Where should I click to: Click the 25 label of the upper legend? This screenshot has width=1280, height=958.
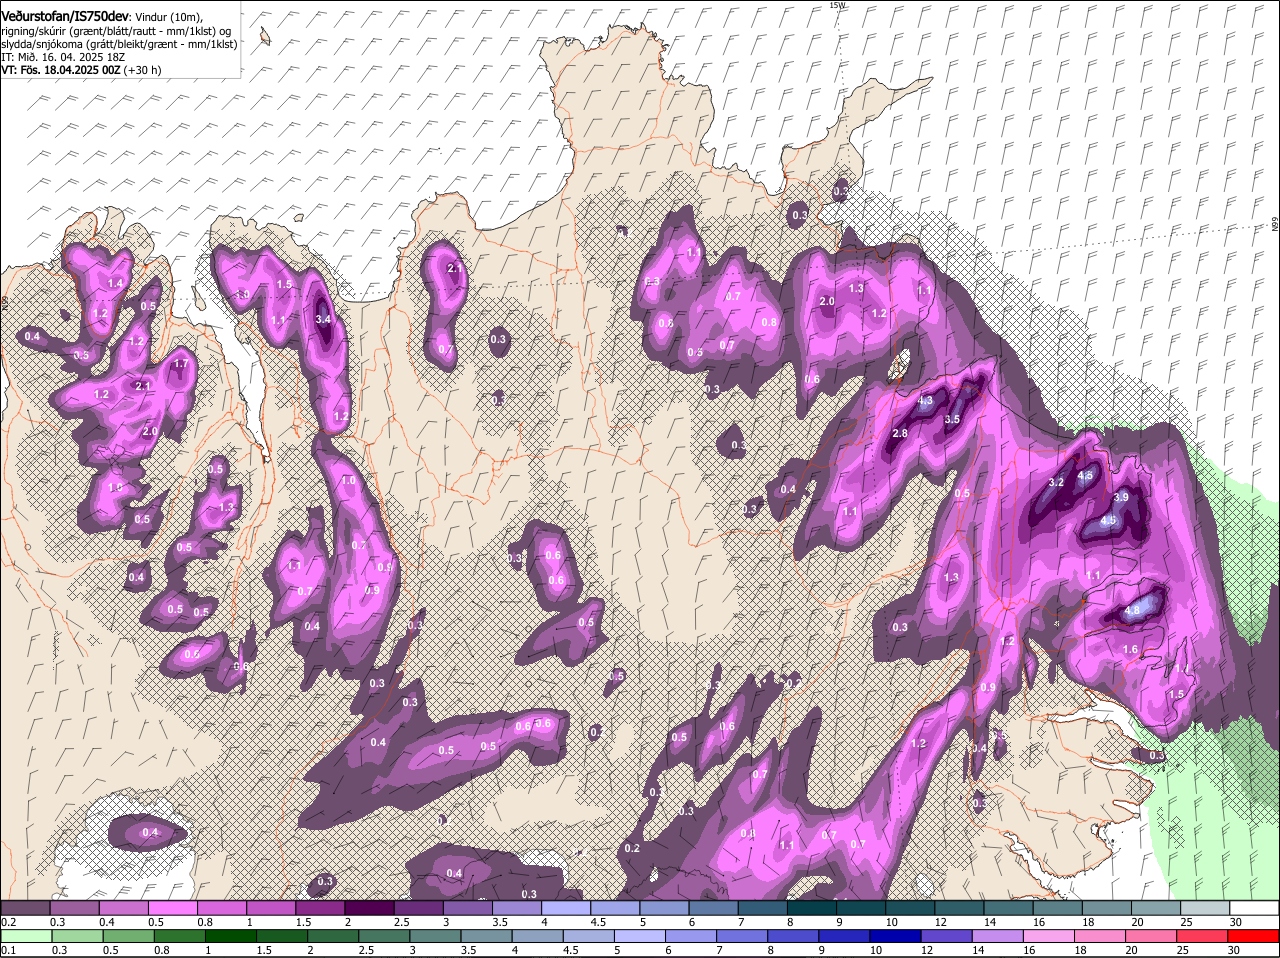(x=1185, y=922)
